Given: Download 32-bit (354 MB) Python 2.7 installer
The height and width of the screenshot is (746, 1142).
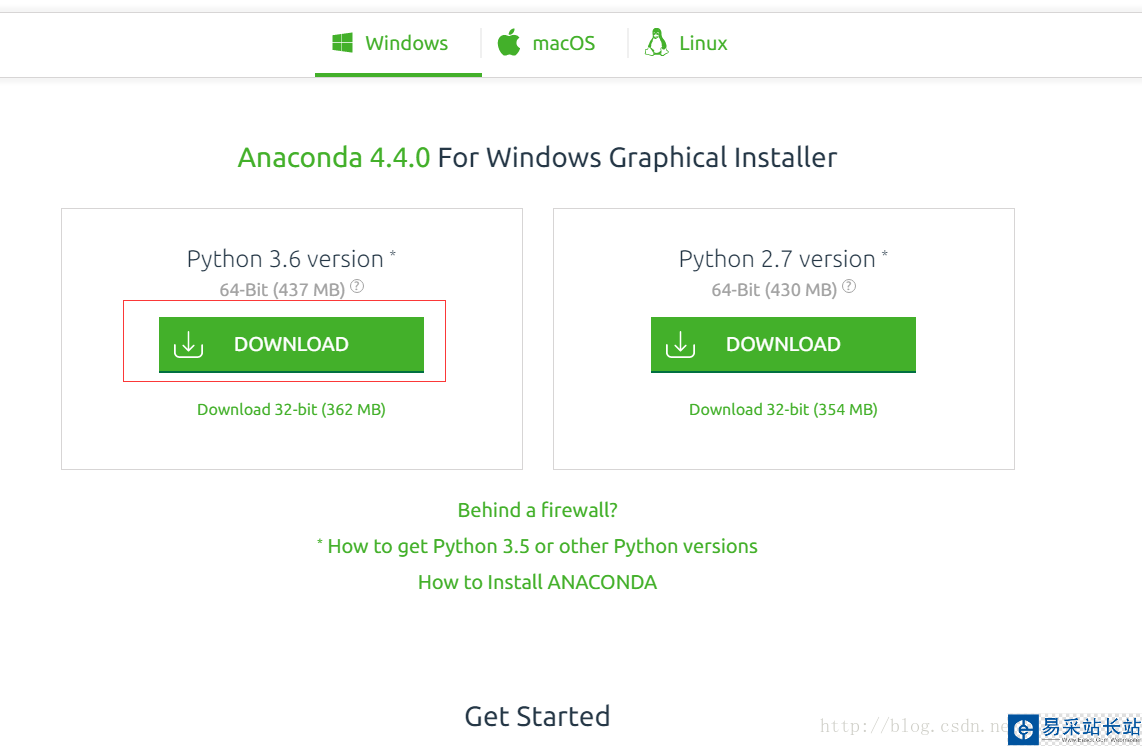Looking at the screenshot, I should (x=783, y=409).
